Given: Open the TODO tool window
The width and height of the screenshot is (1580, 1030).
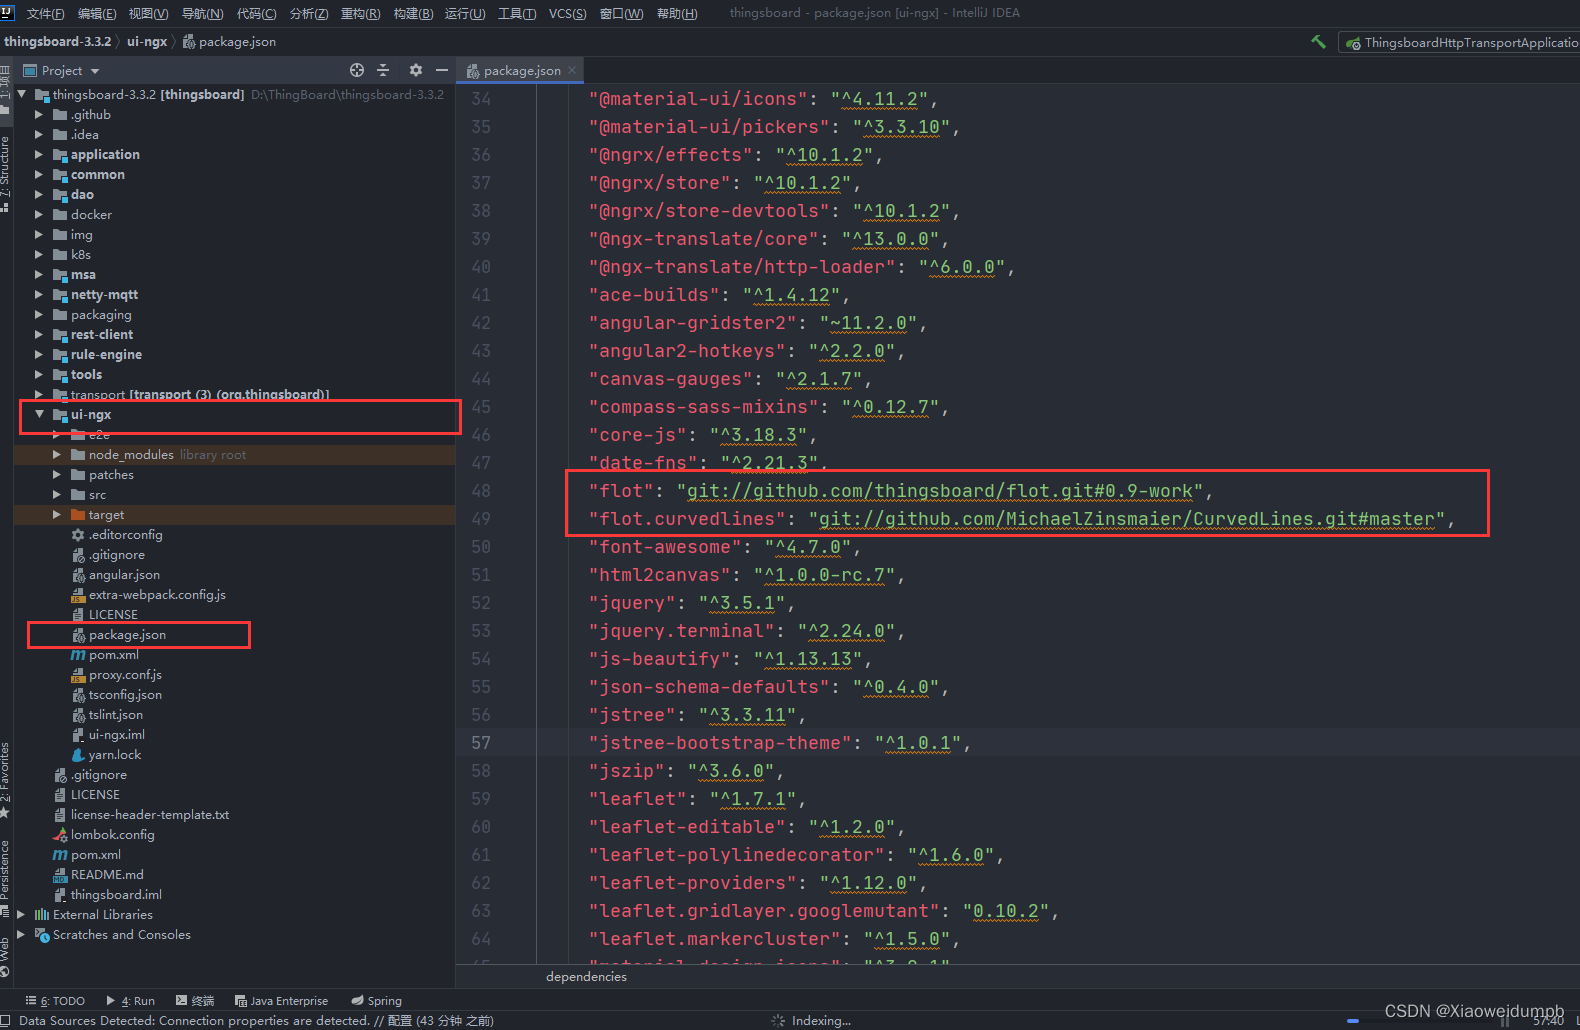Looking at the screenshot, I should [55, 1000].
